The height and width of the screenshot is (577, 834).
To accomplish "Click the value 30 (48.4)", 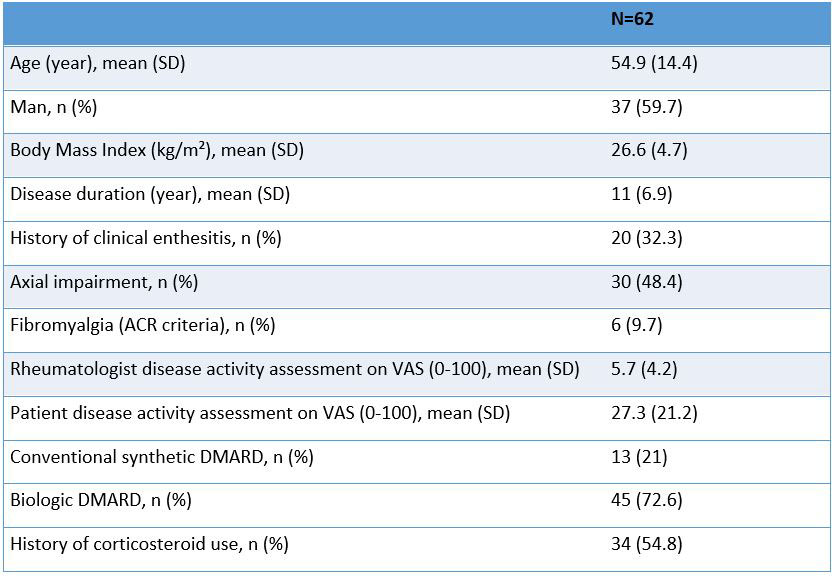I will pos(648,282).
